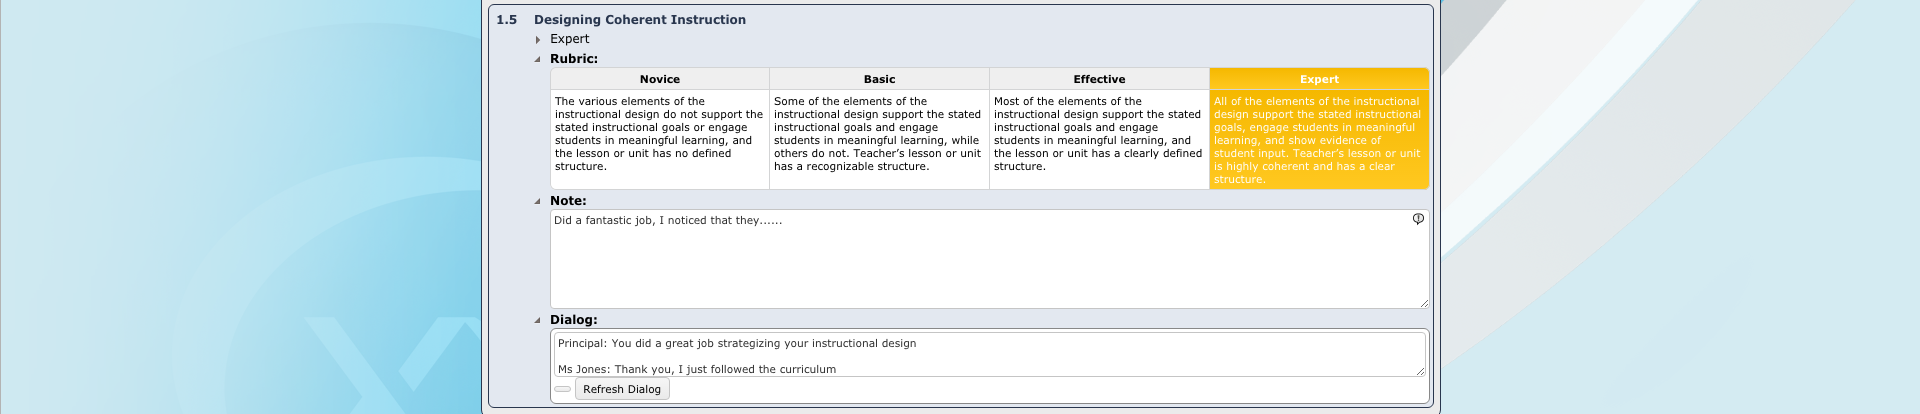This screenshot has height=414, width=1920.
Task: Choose the Effective rubric description cell
Action: pos(1100,140)
